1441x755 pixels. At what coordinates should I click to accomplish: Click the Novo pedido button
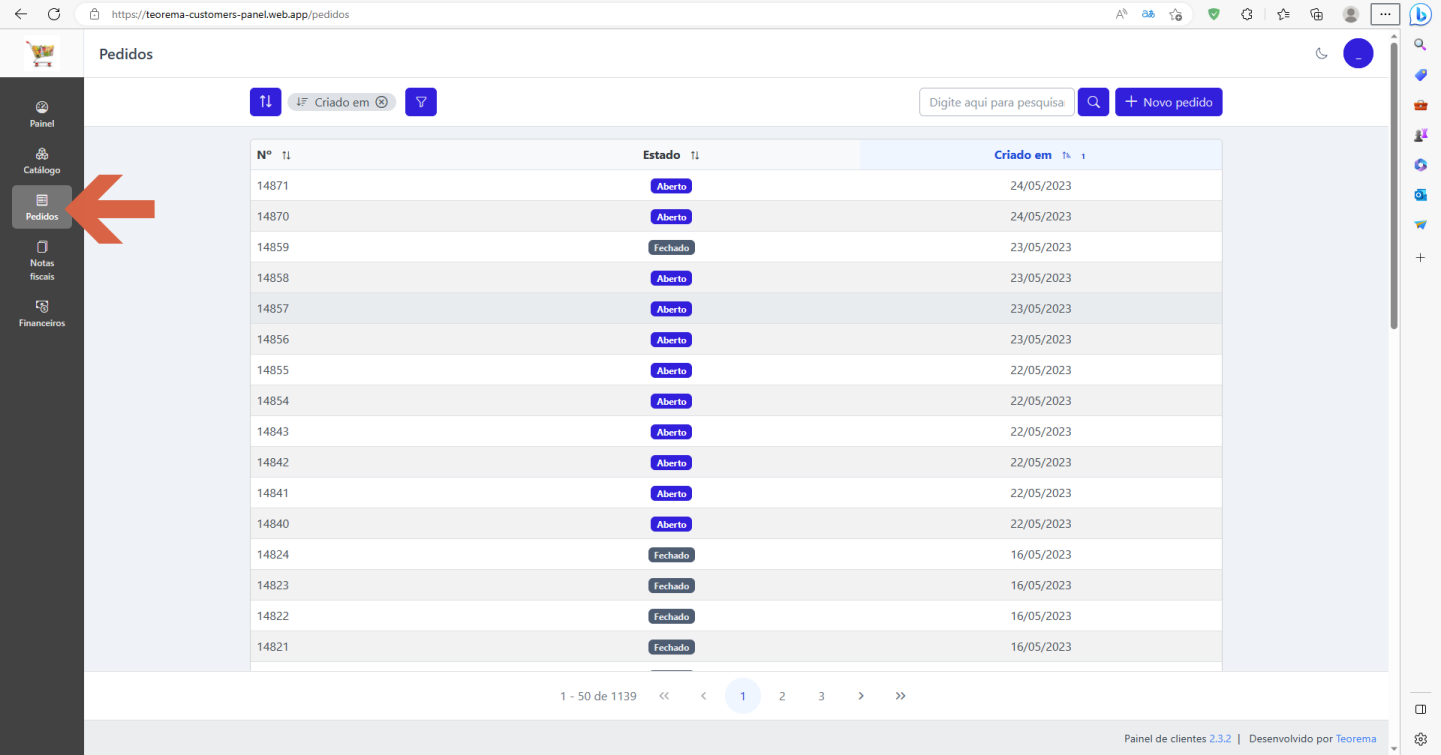[x=1168, y=102]
